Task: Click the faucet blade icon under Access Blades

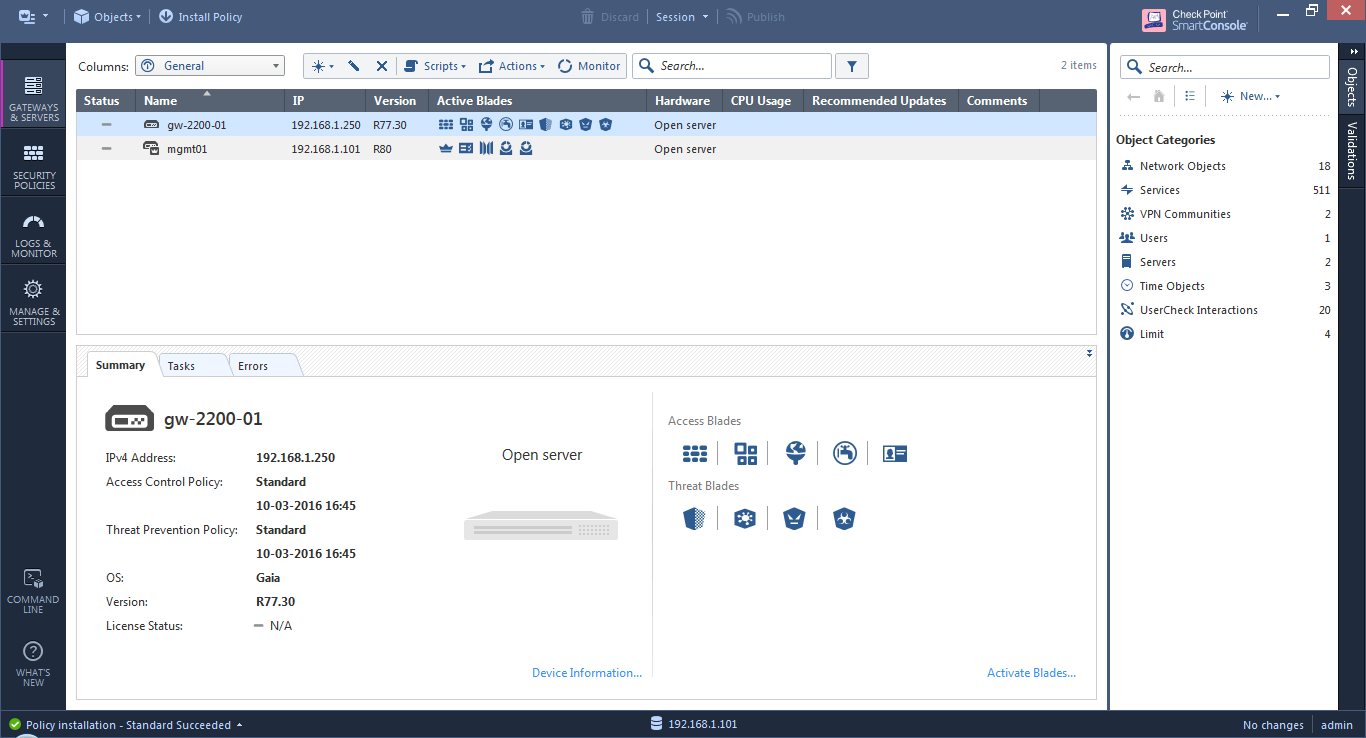Action: pyautogui.click(x=845, y=454)
